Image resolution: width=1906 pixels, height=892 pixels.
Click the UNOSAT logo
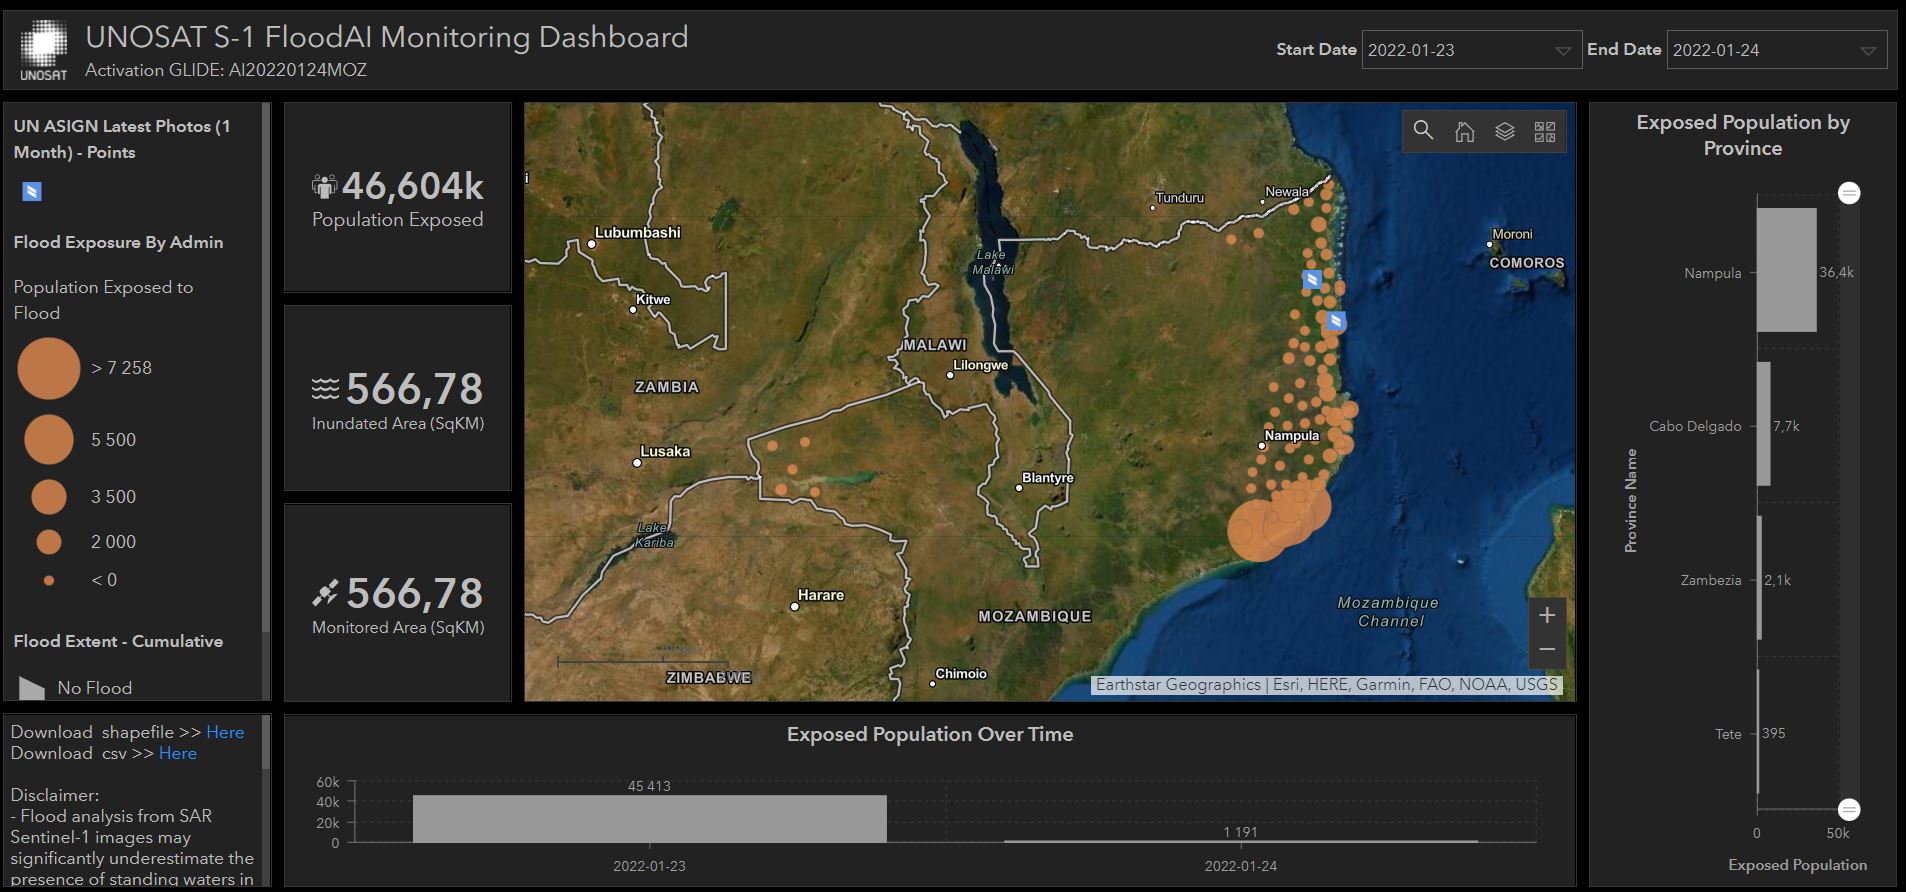(44, 50)
